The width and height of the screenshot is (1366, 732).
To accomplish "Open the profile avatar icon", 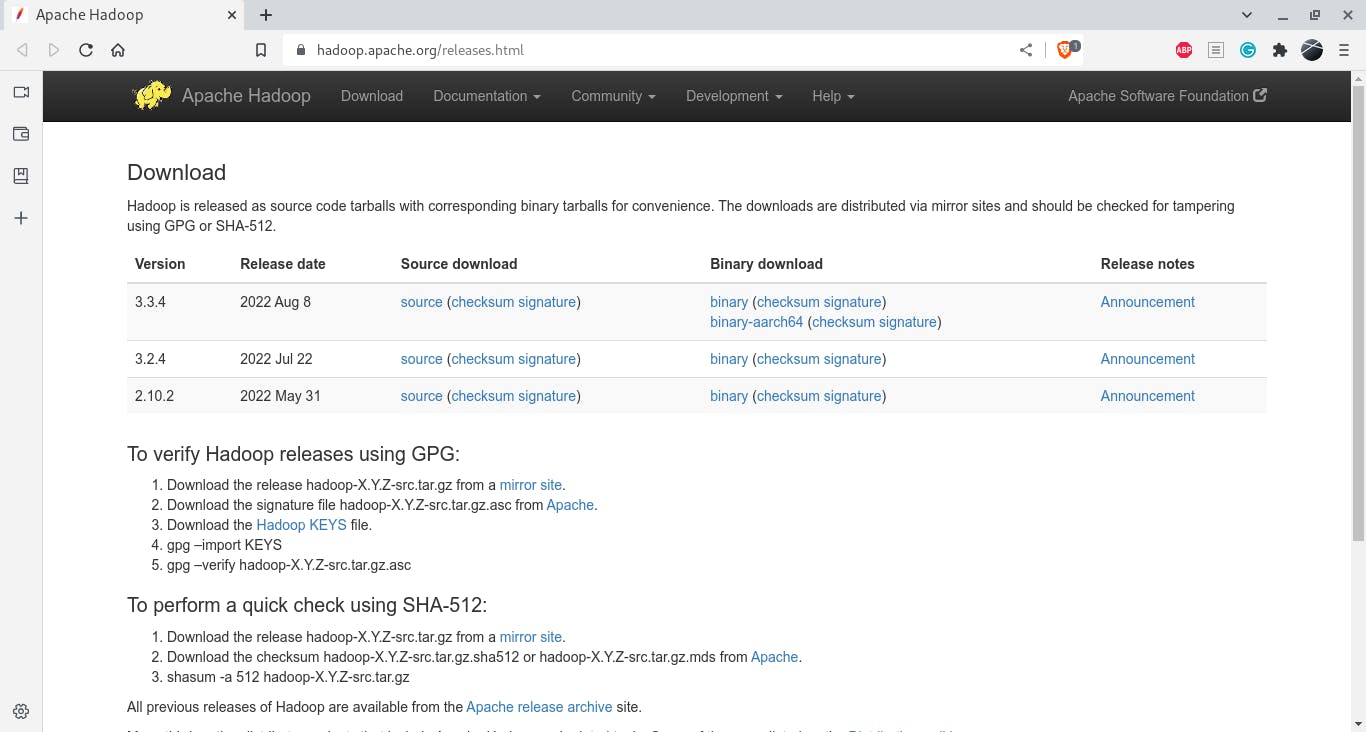I will pyautogui.click(x=1312, y=50).
